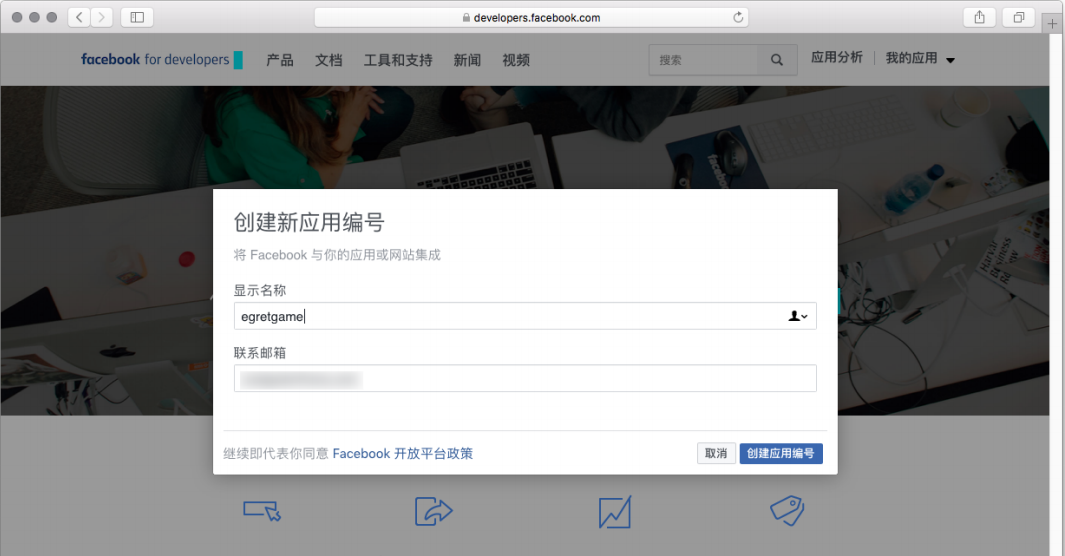Open the 新闻 menu item
The width and height of the screenshot is (1065, 556).
(467, 60)
